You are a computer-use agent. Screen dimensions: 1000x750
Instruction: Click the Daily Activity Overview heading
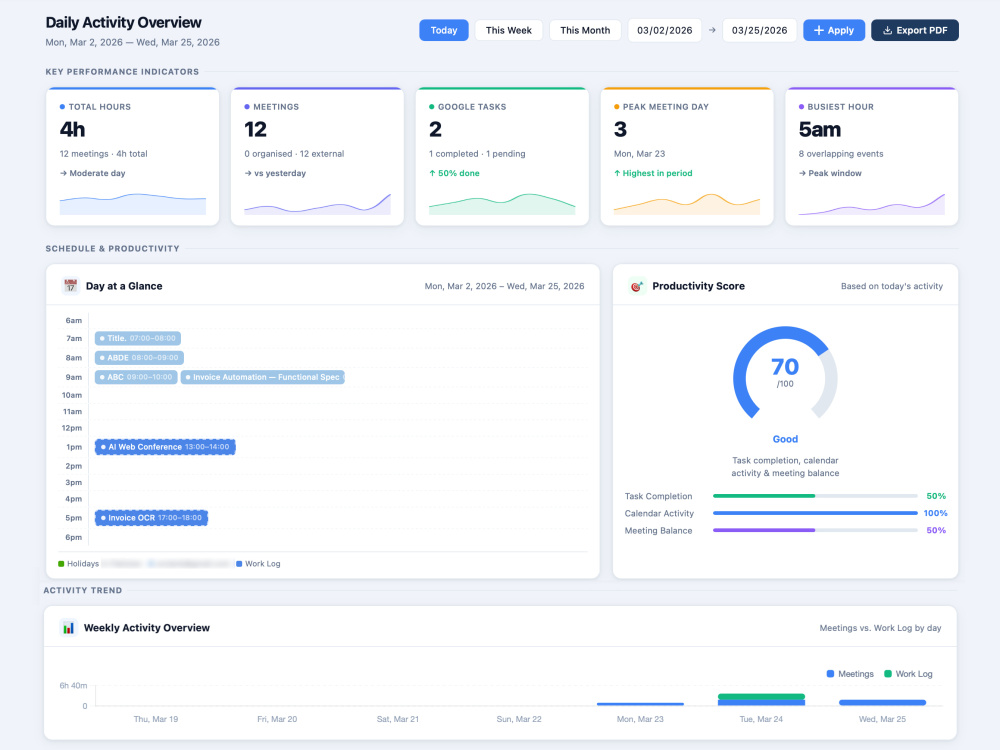click(x=123, y=22)
